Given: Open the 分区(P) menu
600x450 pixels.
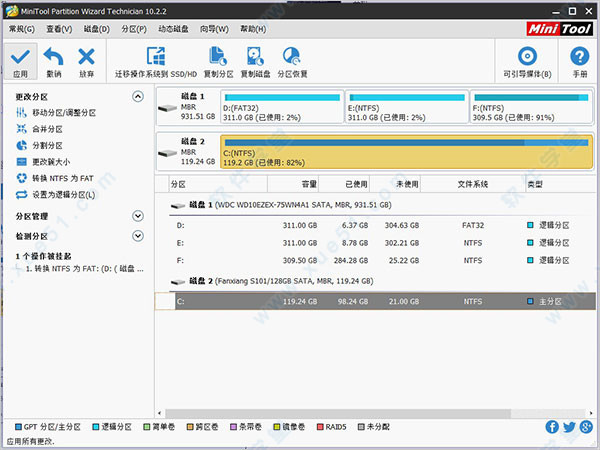Looking at the screenshot, I should tap(134, 29).
